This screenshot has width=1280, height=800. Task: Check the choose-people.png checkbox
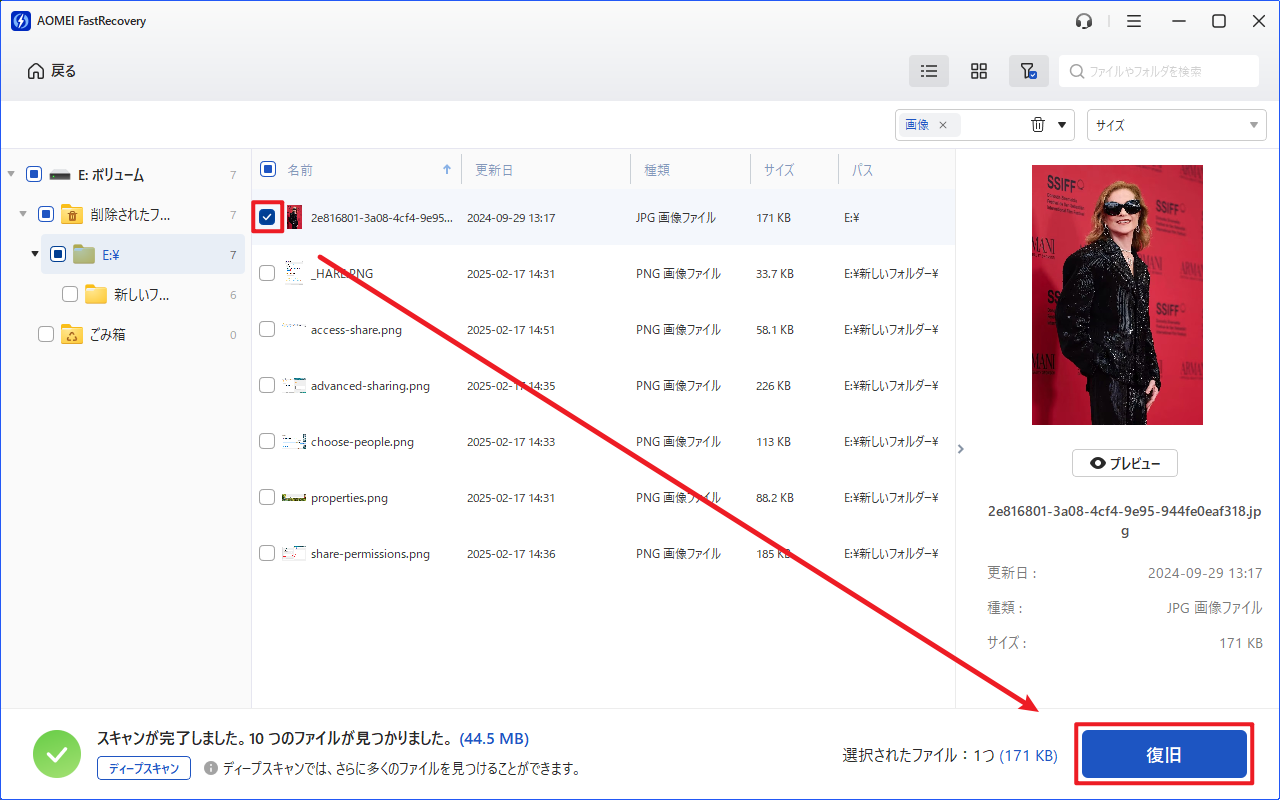tap(267, 441)
